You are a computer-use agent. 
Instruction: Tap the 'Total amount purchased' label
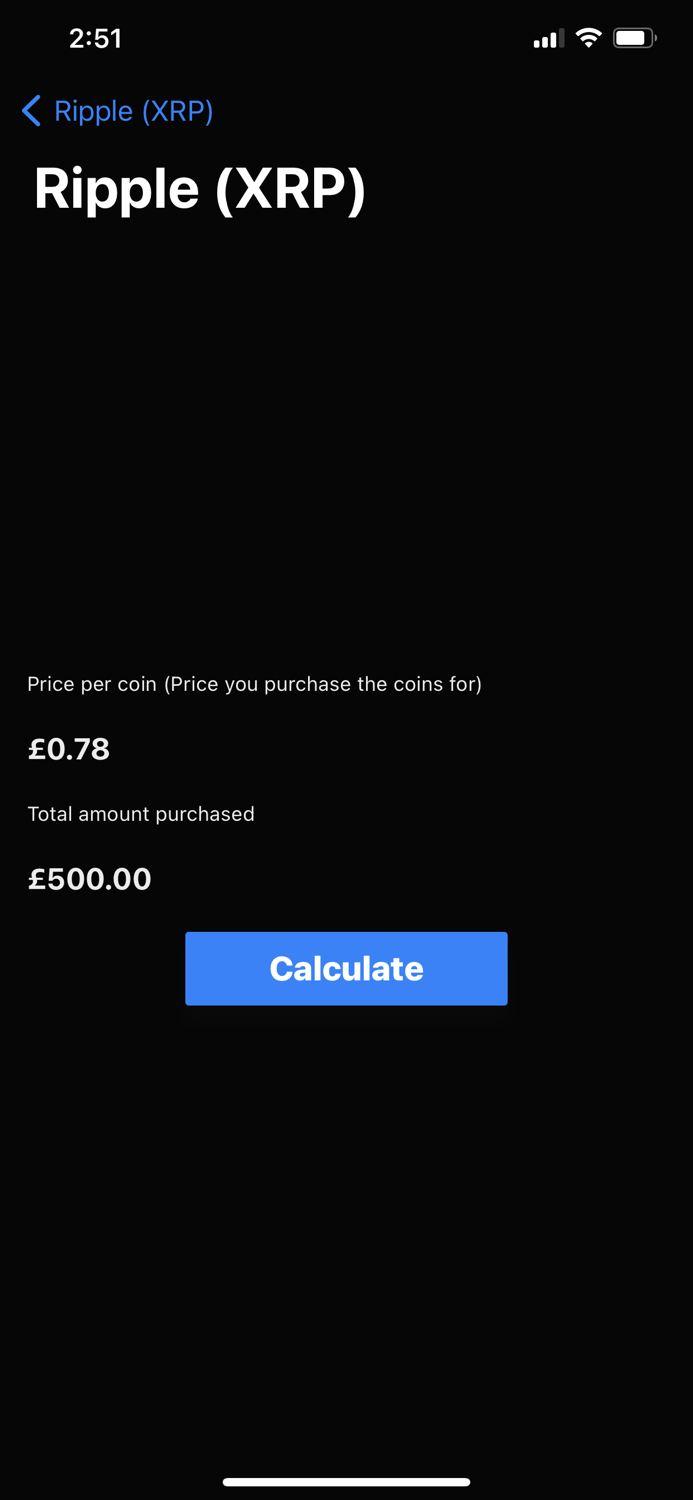pyautogui.click(x=141, y=813)
